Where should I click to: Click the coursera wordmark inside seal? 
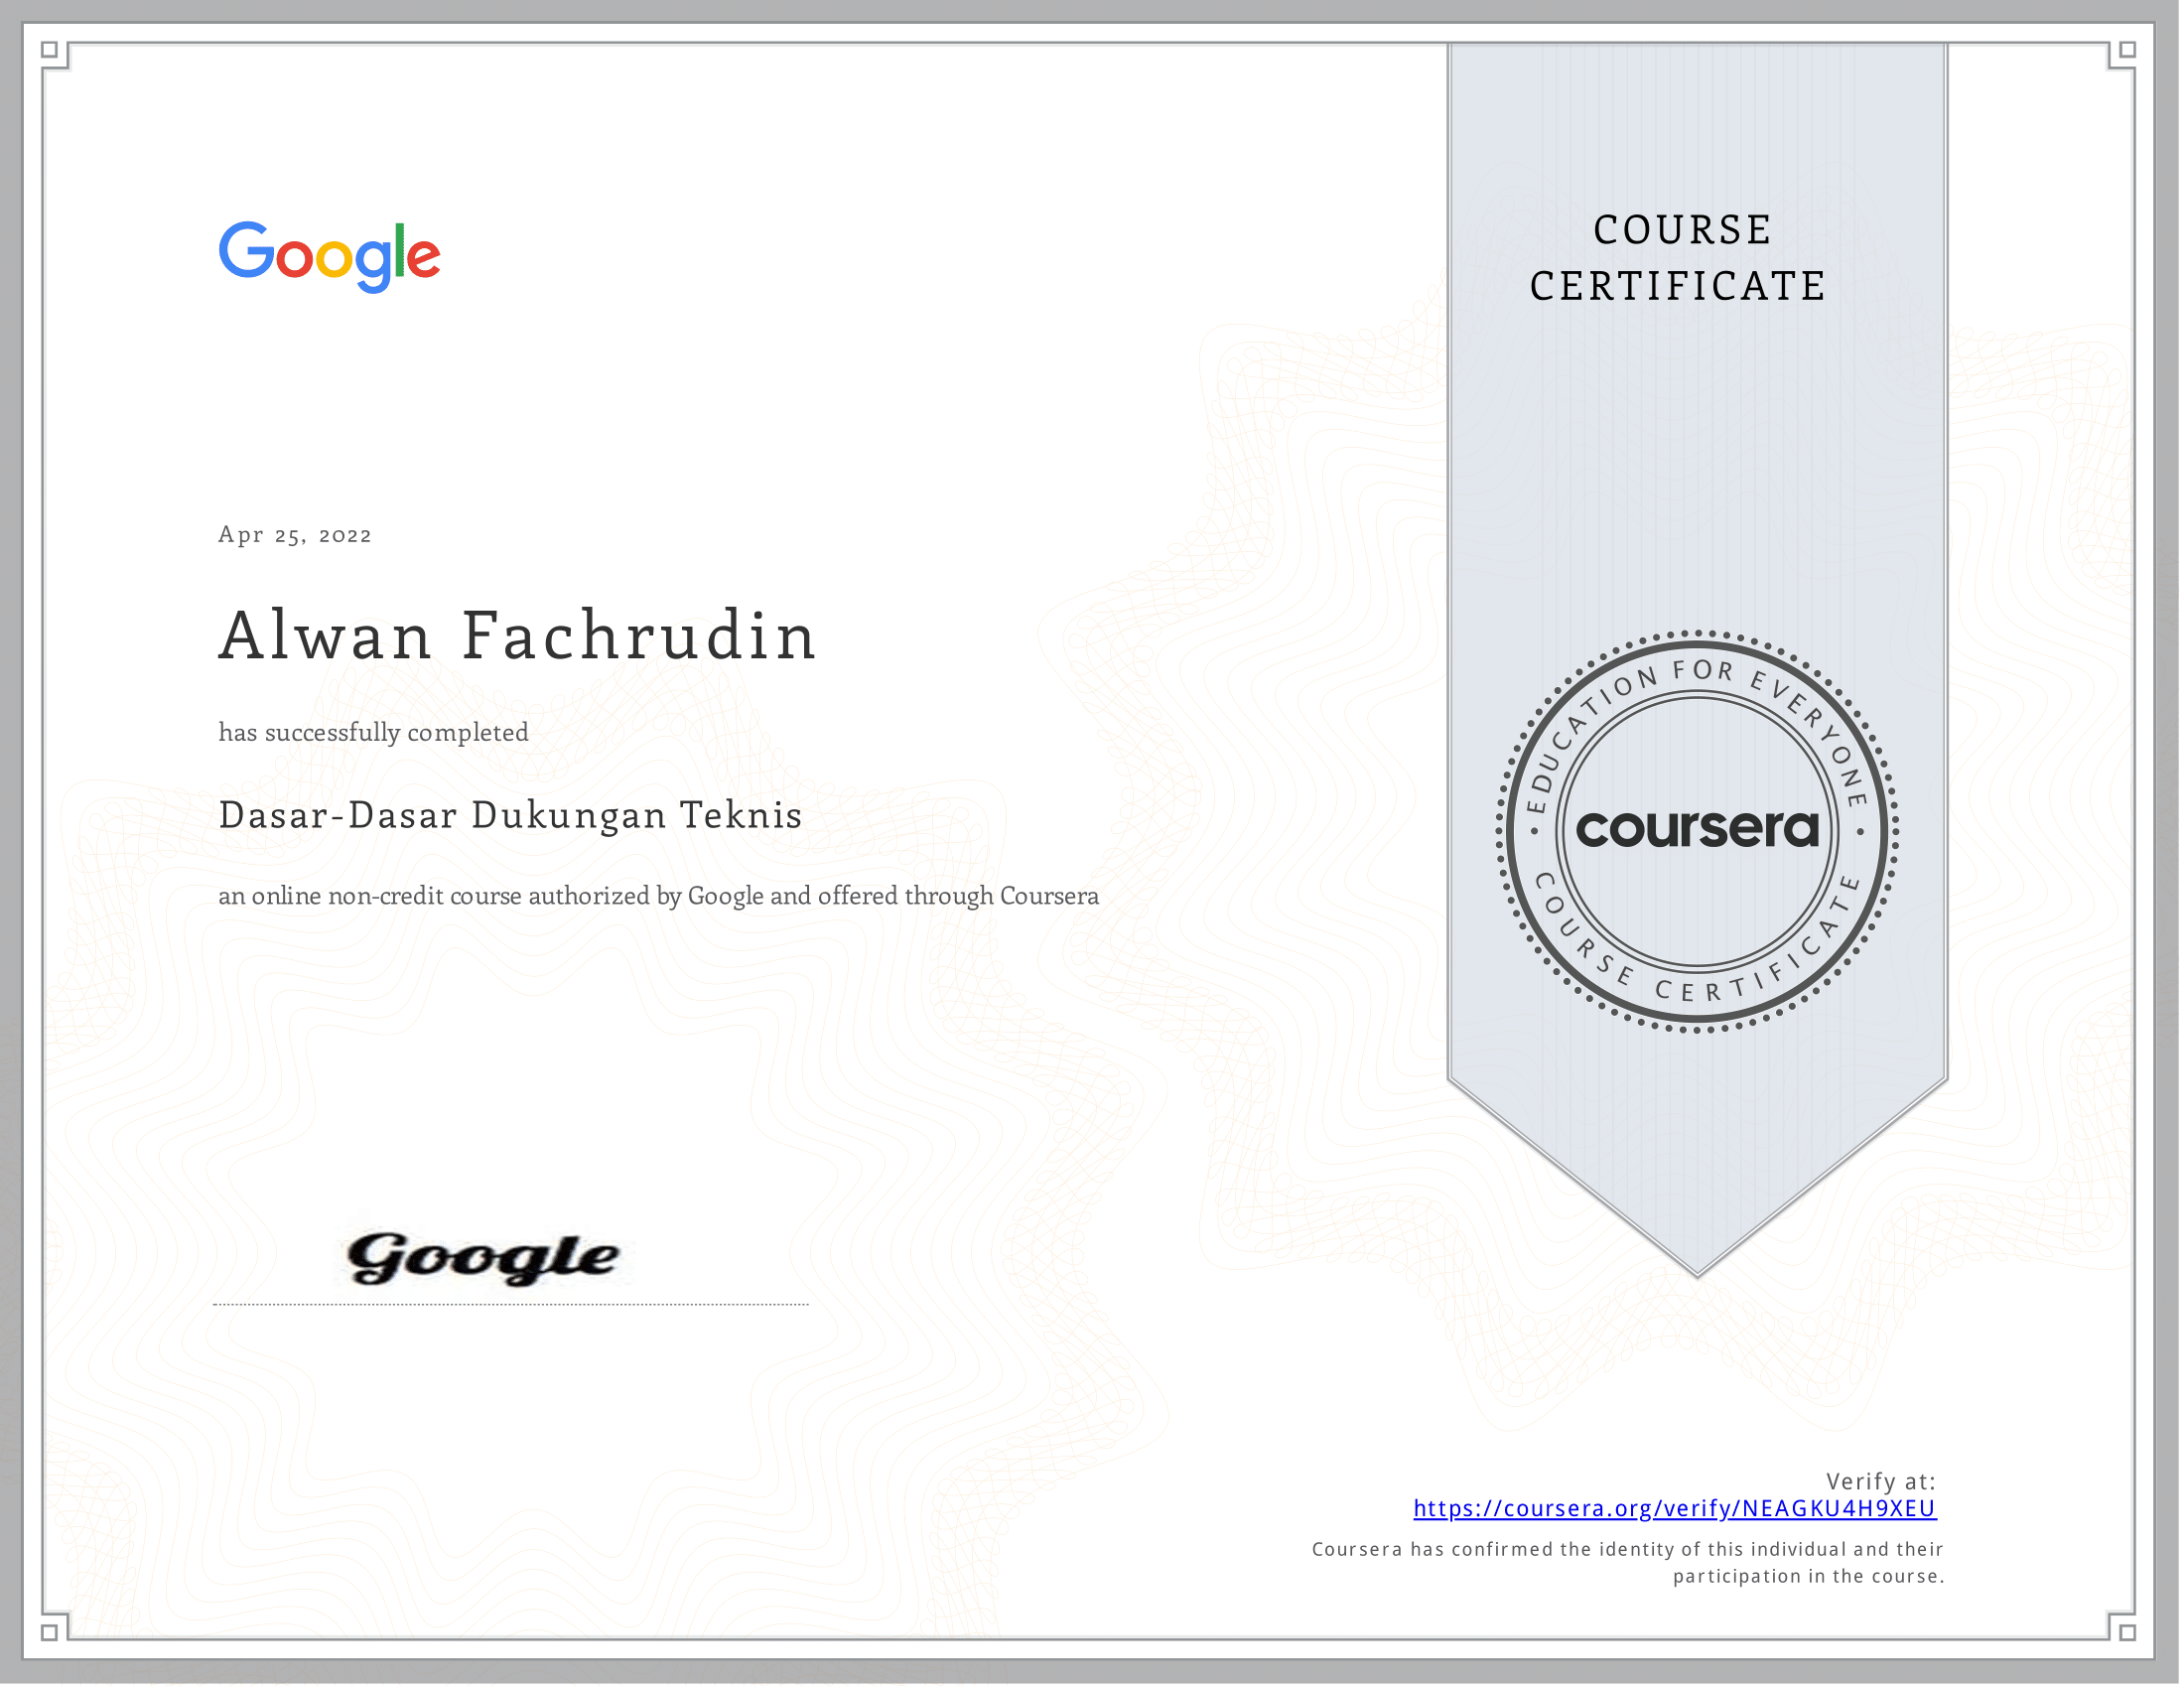1697,829
